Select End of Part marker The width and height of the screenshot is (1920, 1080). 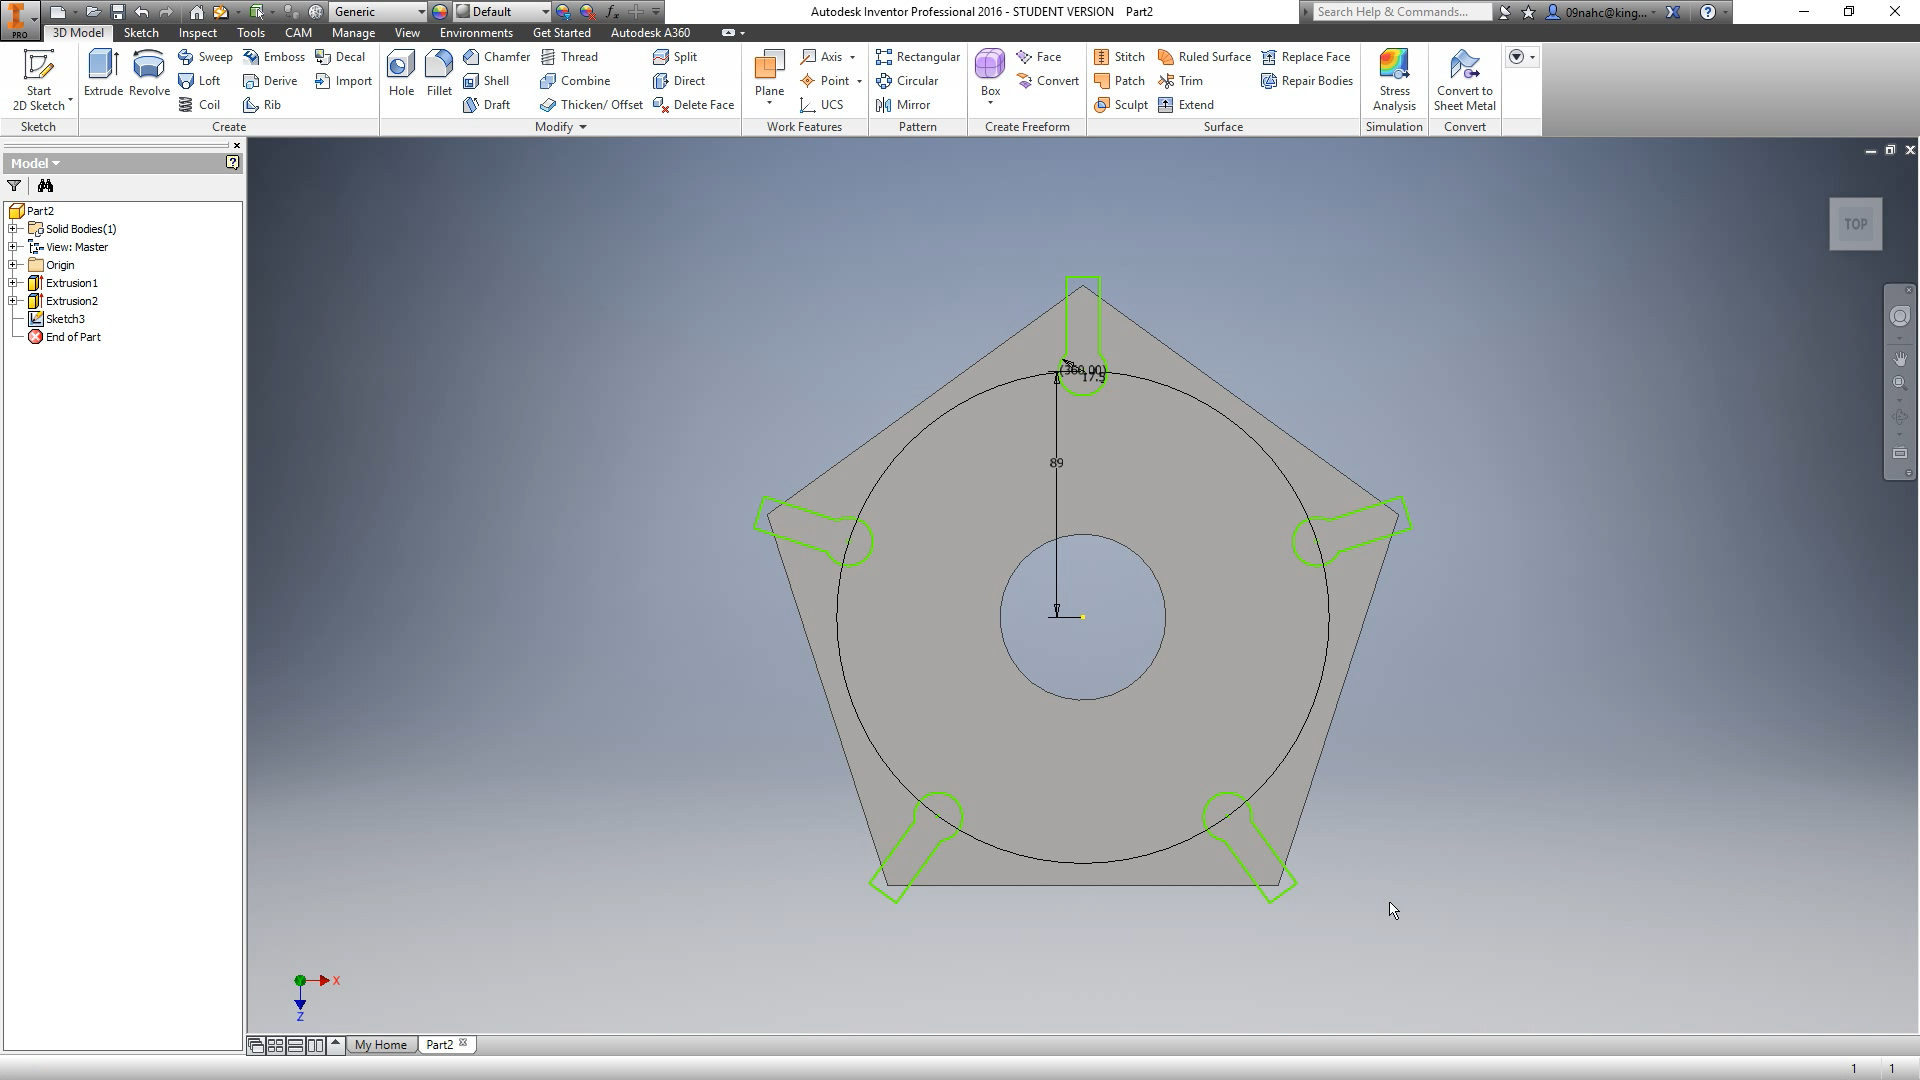[x=65, y=337]
